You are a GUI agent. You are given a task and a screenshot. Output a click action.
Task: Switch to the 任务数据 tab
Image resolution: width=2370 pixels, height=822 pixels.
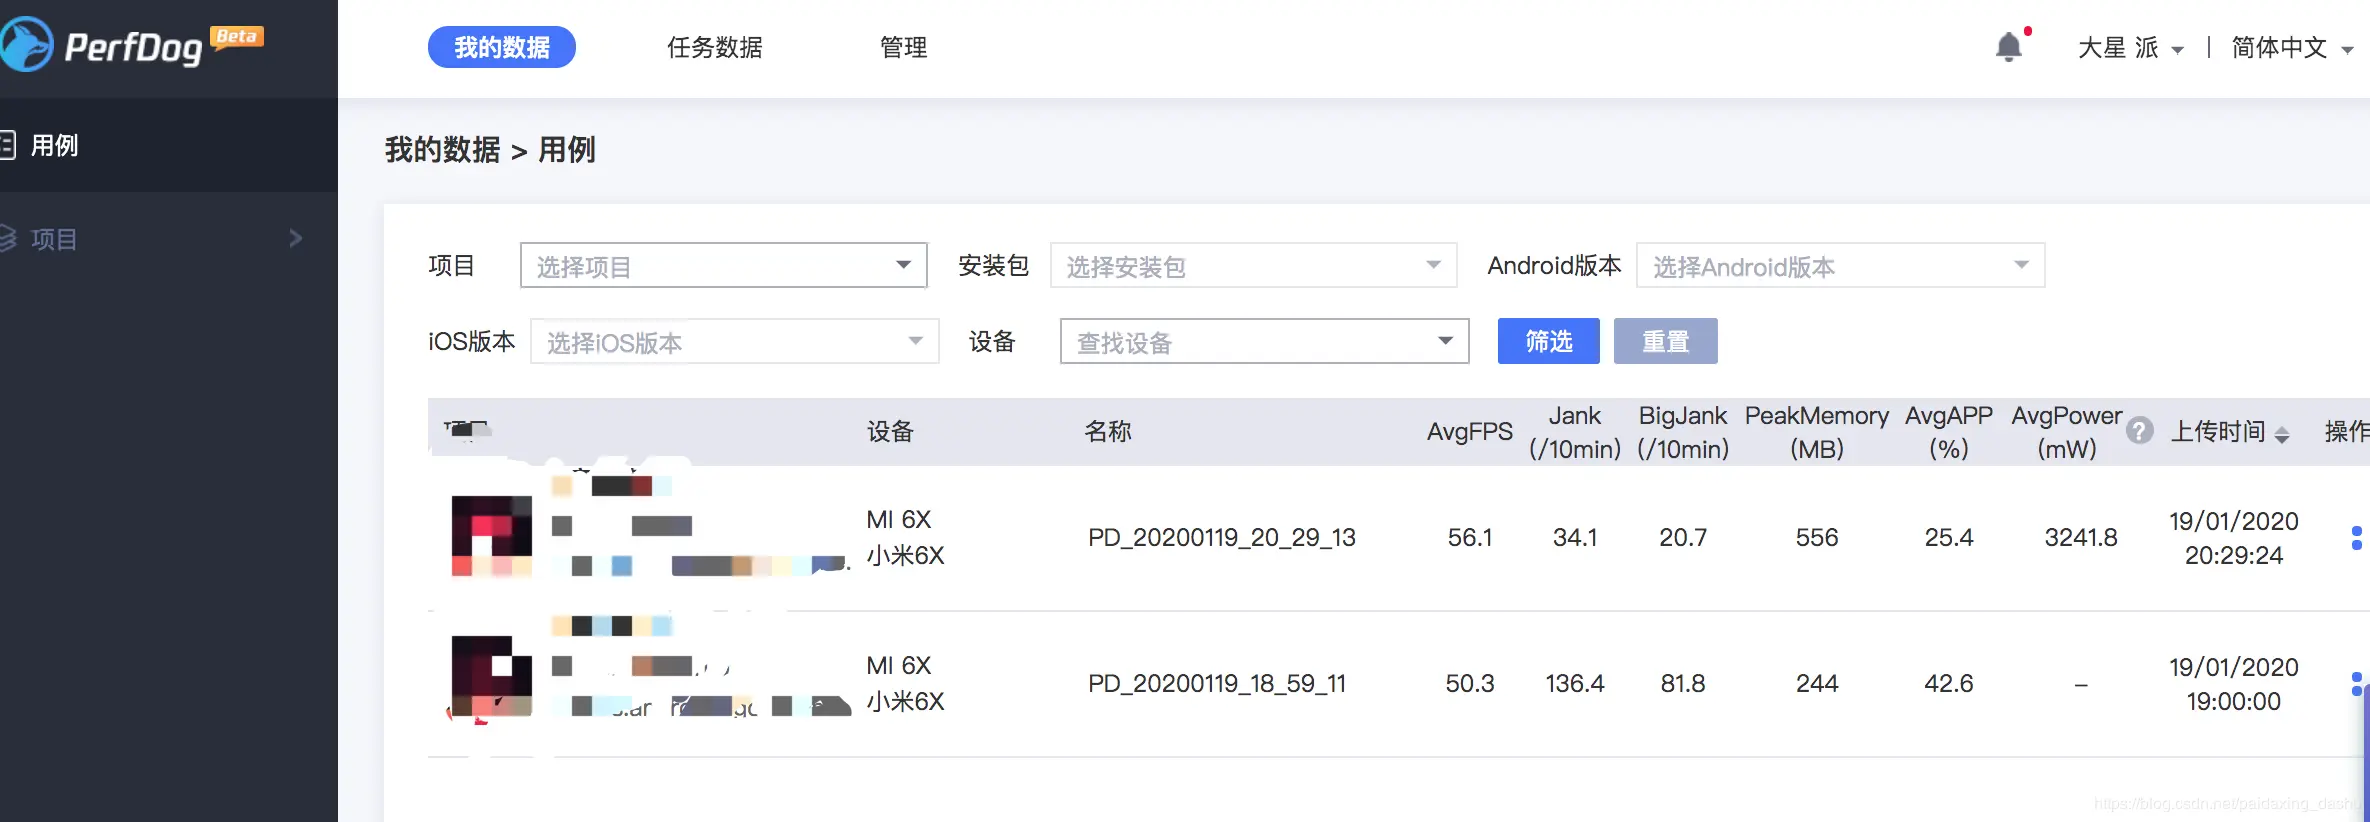point(714,47)
